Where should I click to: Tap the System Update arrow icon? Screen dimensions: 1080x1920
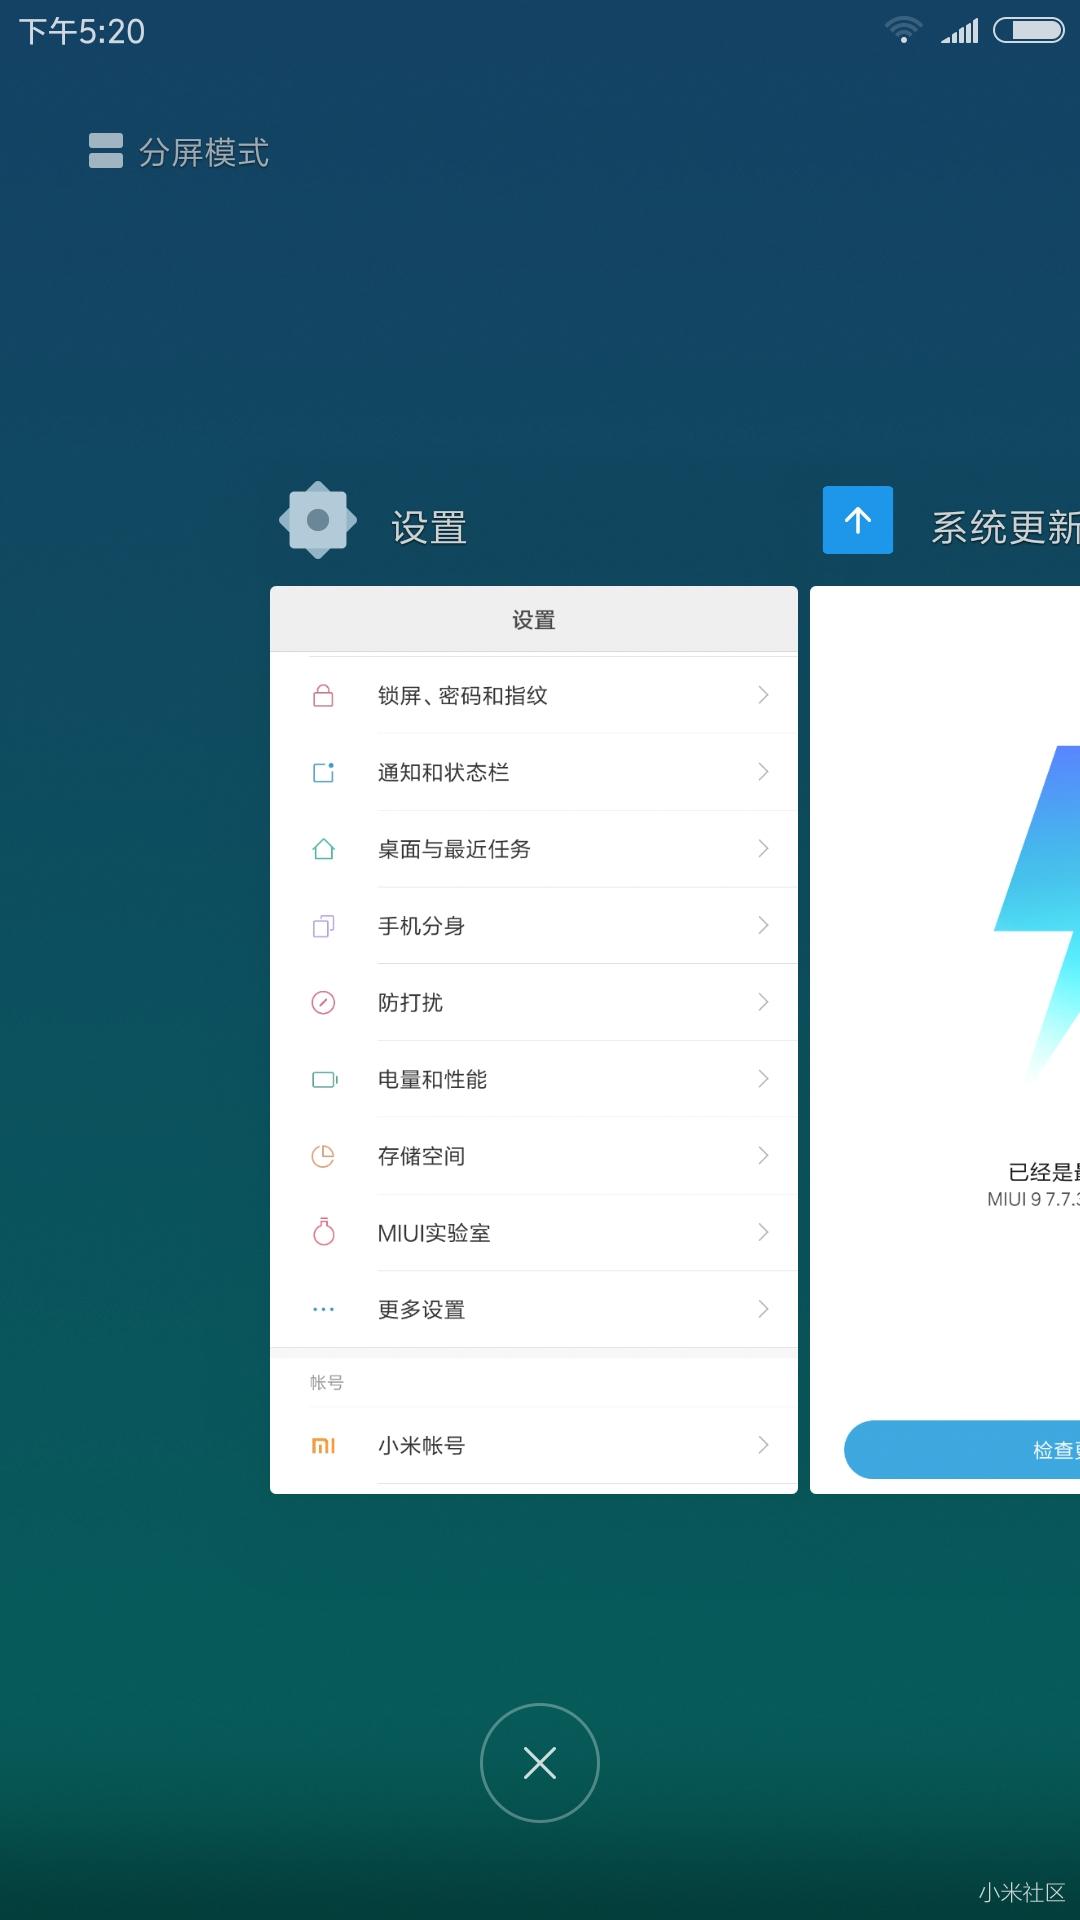858,520
